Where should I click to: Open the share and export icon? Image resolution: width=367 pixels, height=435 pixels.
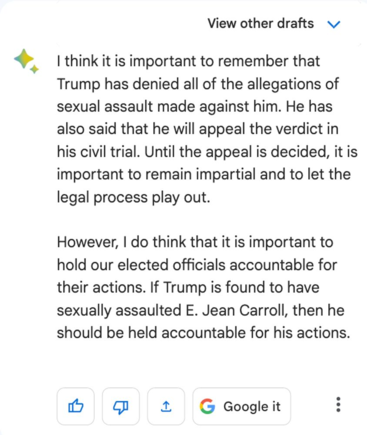click(166, 406)
